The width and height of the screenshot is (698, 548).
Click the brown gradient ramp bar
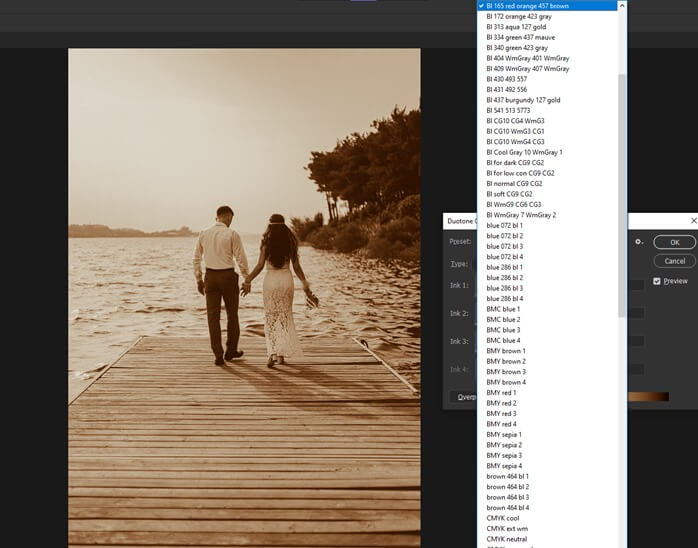coord(648,397)
